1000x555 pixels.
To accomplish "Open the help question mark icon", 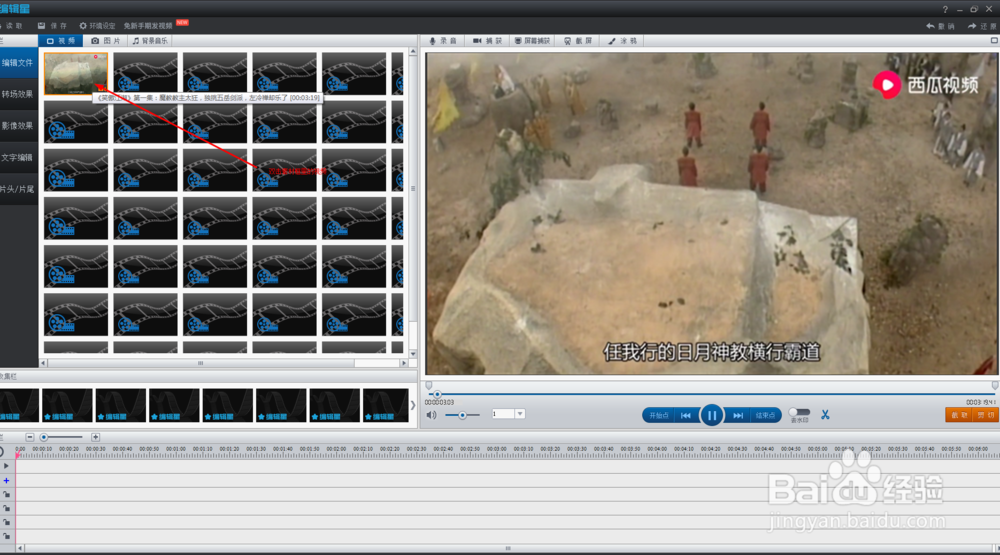I will (x=945, y=9).
